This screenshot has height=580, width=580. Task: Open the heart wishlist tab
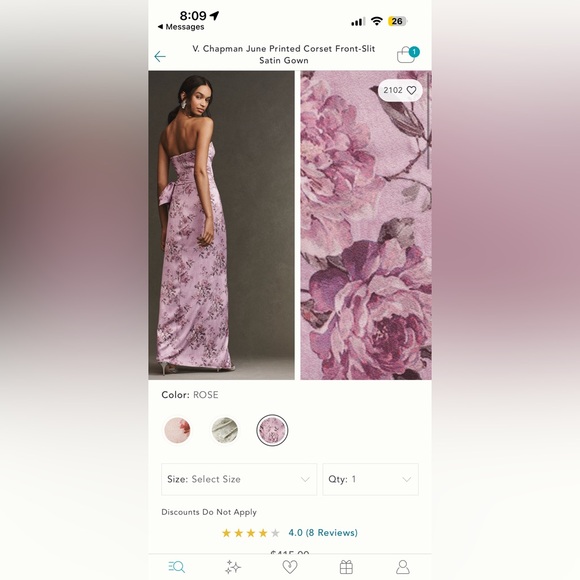(290, 567)
